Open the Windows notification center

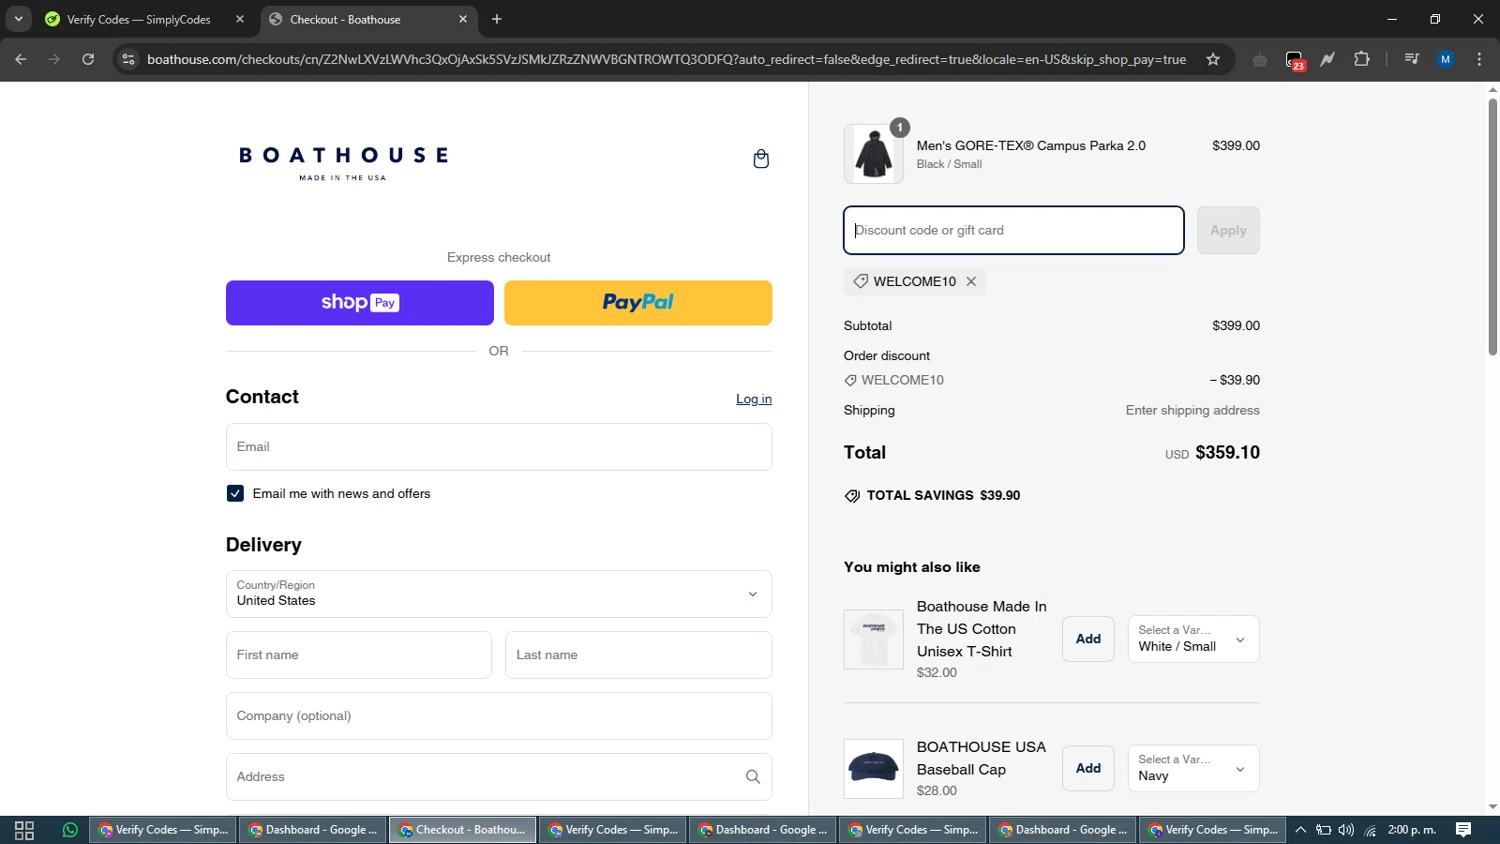1463,830
